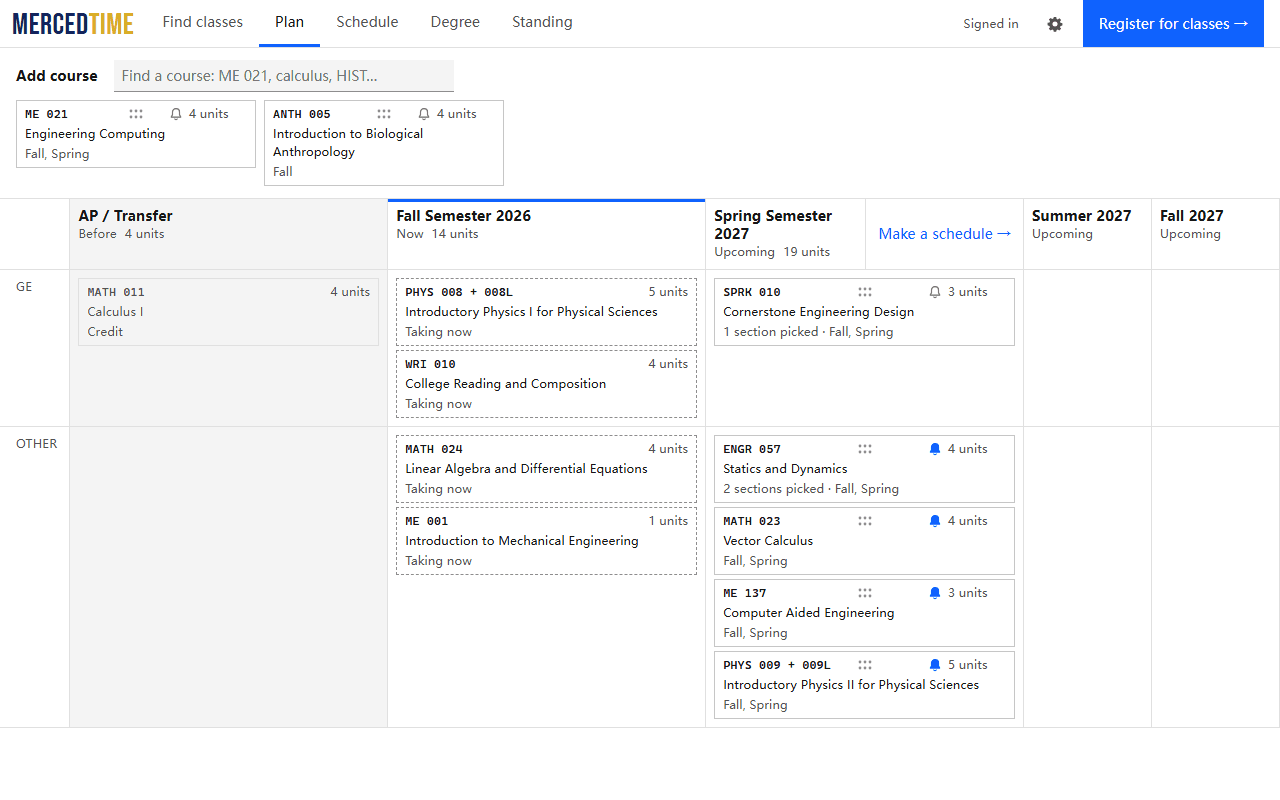Turn off the bell alert for ME 137

coord(935,593)
